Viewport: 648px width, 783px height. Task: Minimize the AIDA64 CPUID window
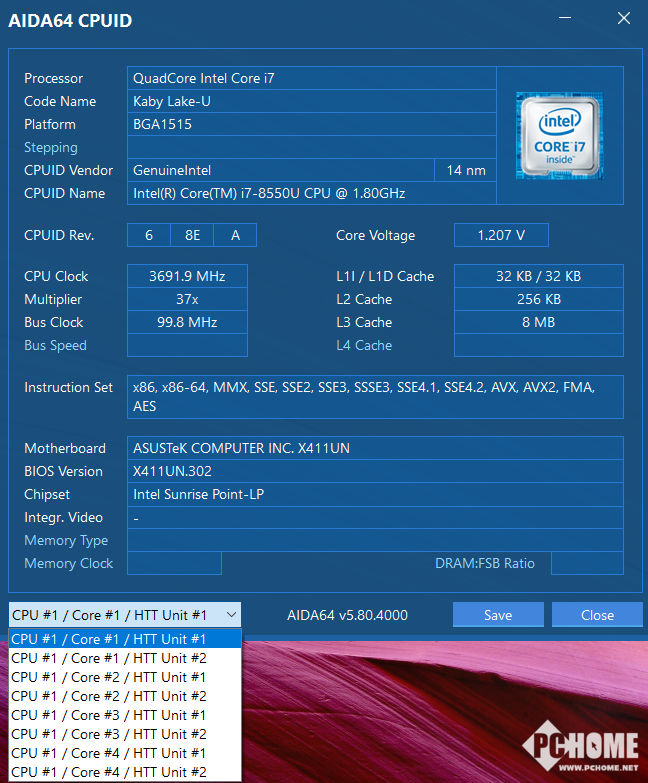(565, 18)
